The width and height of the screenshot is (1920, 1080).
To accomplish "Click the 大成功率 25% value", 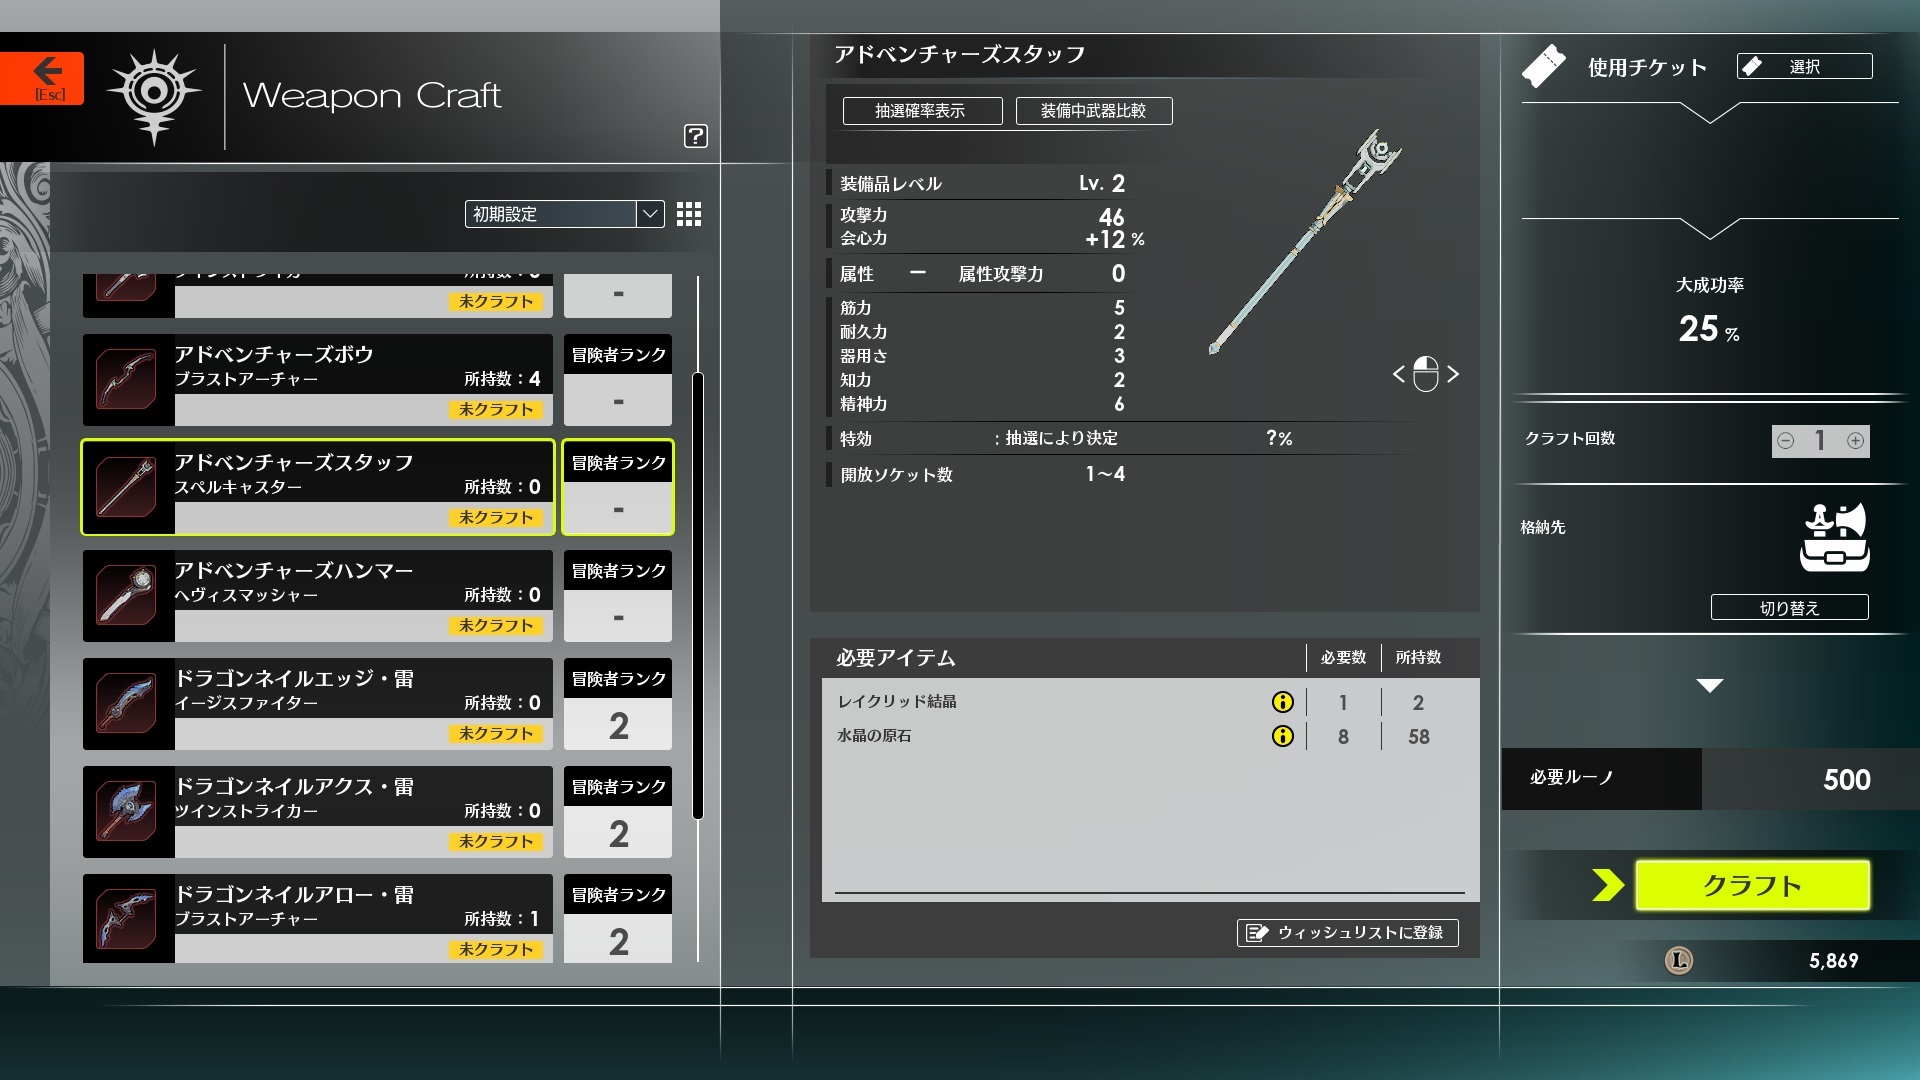I will (x=1709, y=329).
